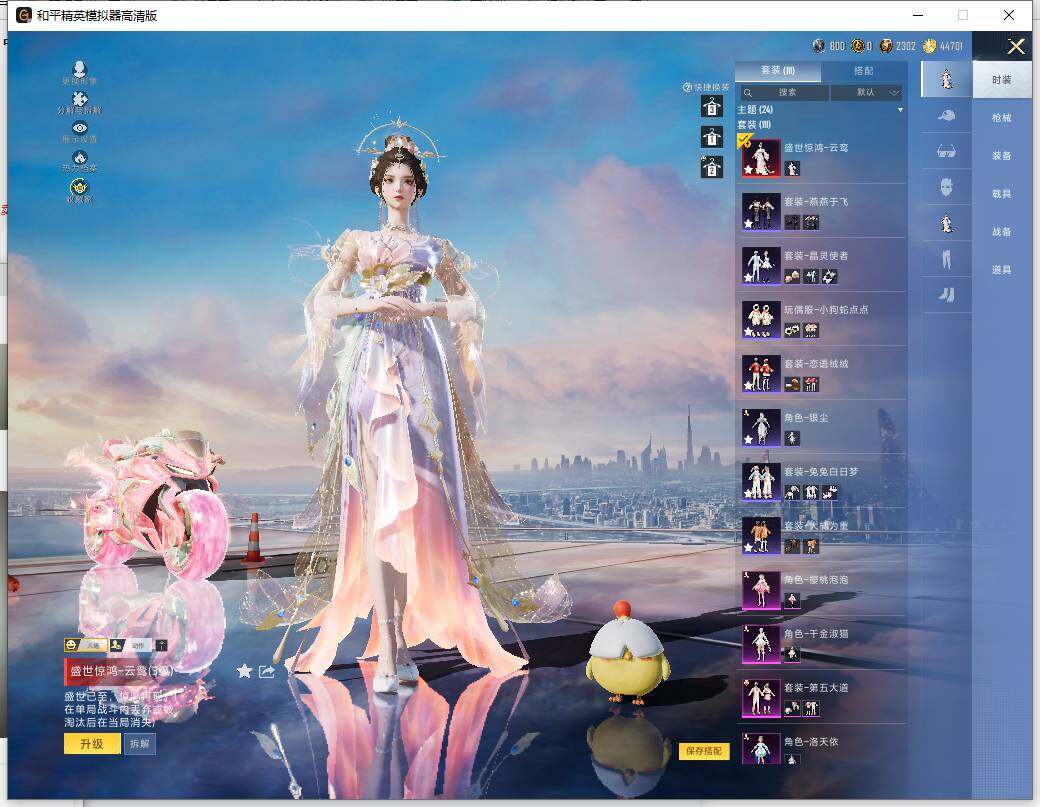Open the 热力档案 flame icon
The image size is (1040, 807).
[80, 157]
